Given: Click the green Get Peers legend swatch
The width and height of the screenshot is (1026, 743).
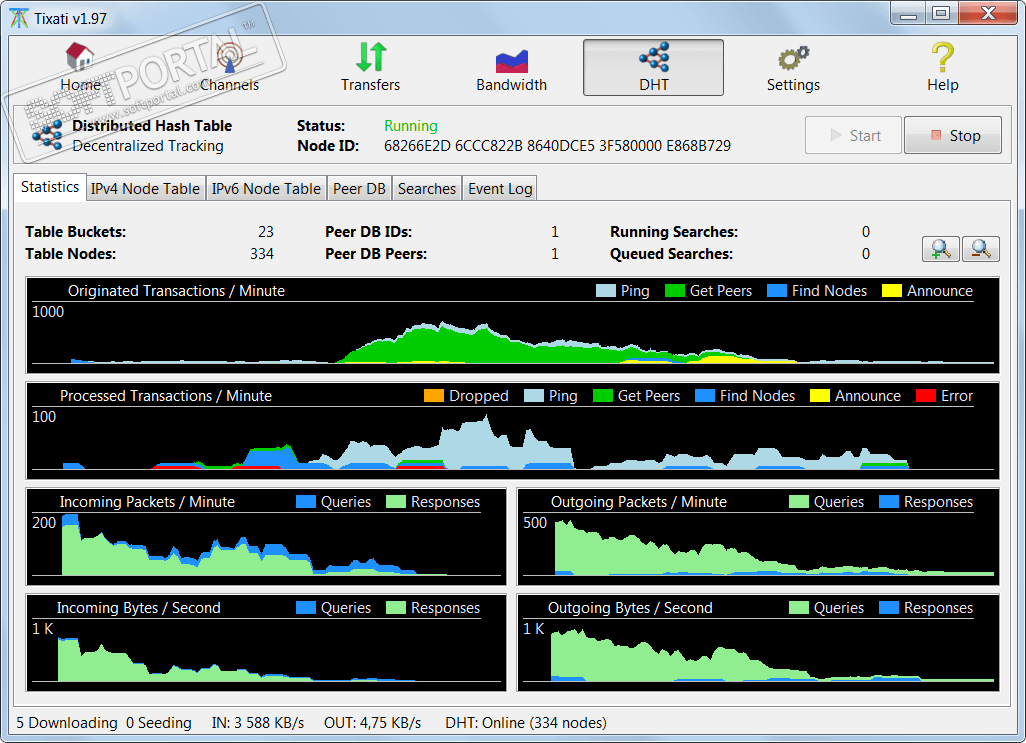Looking at the screenshot, I should pyautogui.click(x=674, y=291).
